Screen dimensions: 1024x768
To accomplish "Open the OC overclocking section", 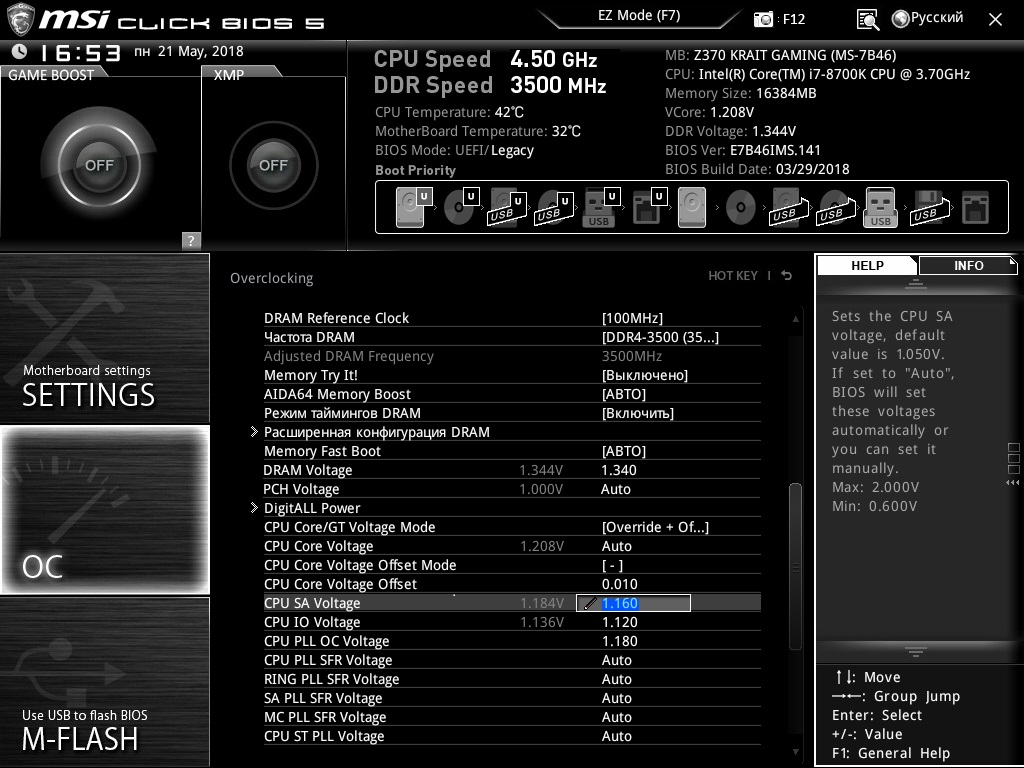I will pos(104,509).
